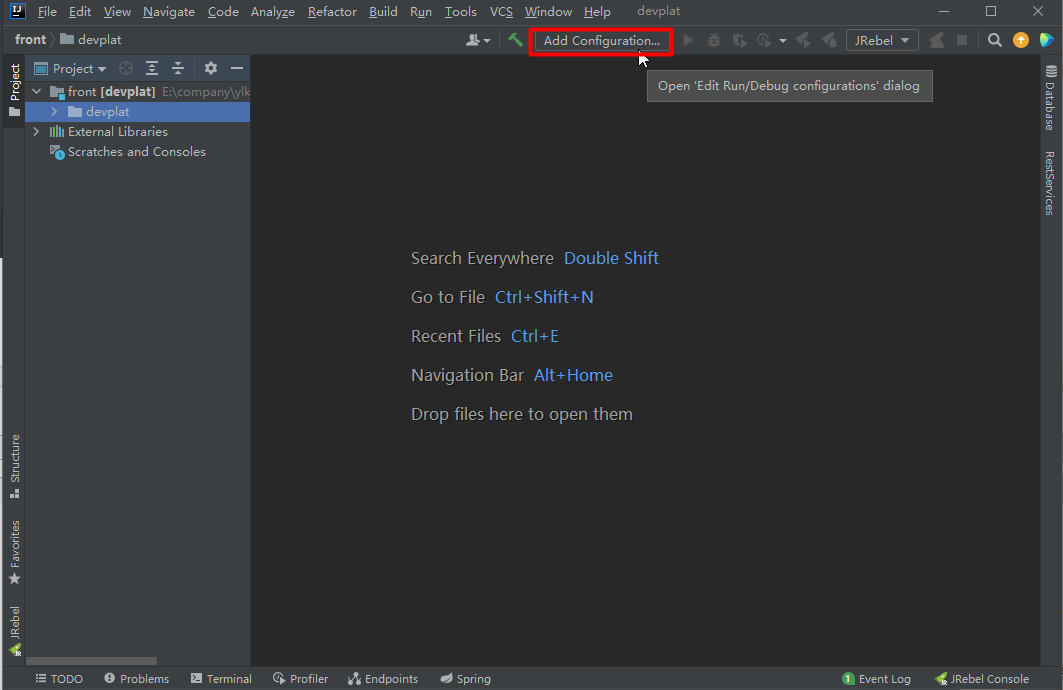Expand the devplat folder arrow

tap(54, 112)
